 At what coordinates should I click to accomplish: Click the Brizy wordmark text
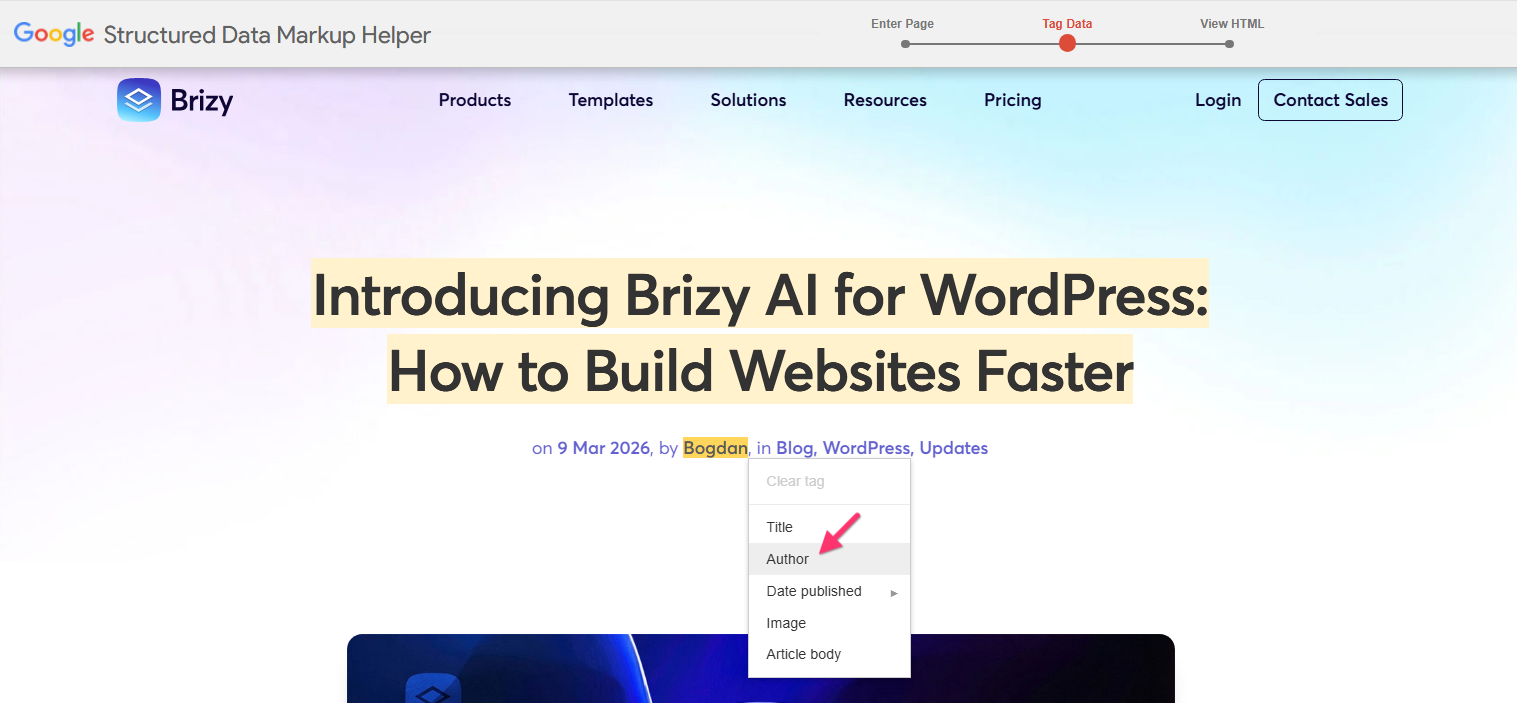[201, 101]
